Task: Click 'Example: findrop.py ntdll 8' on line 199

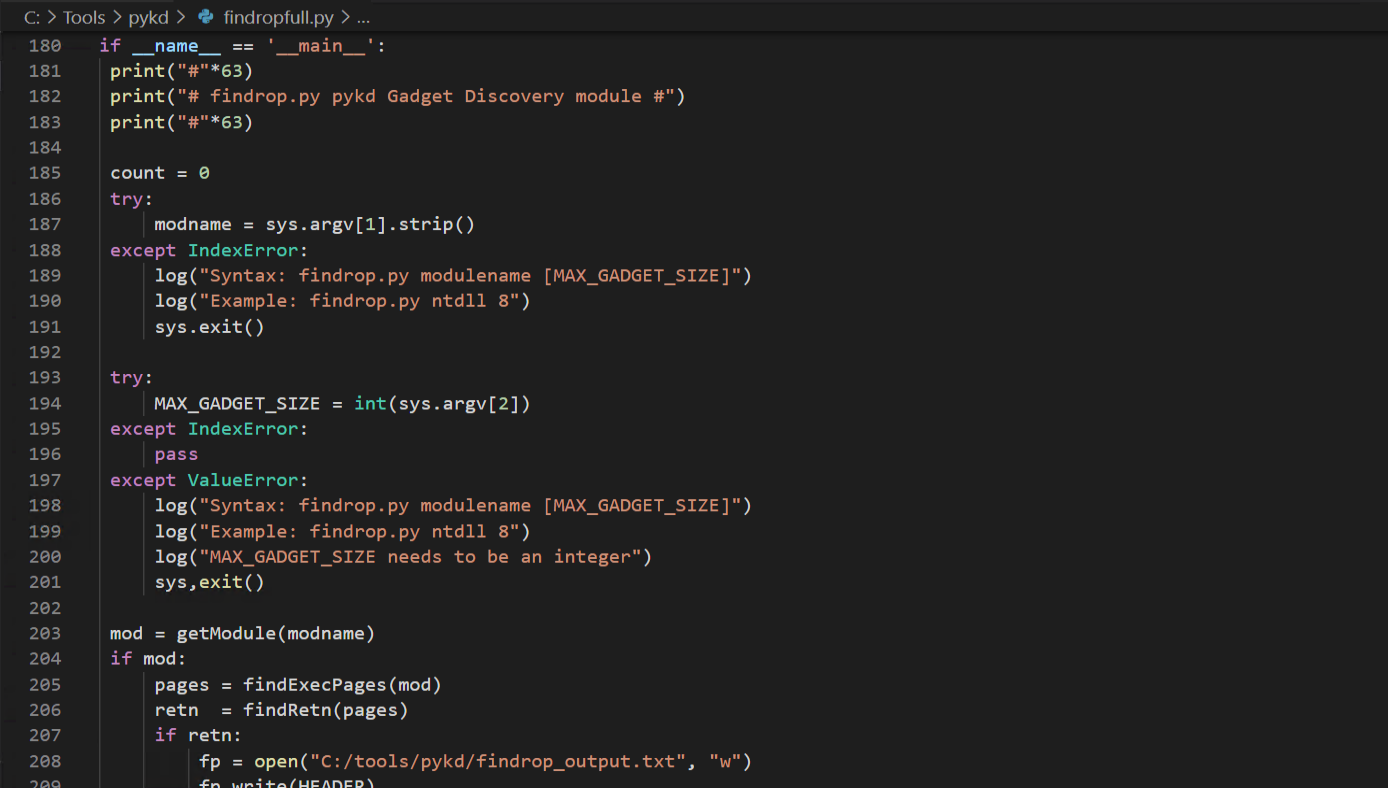Action: [359, 531]
